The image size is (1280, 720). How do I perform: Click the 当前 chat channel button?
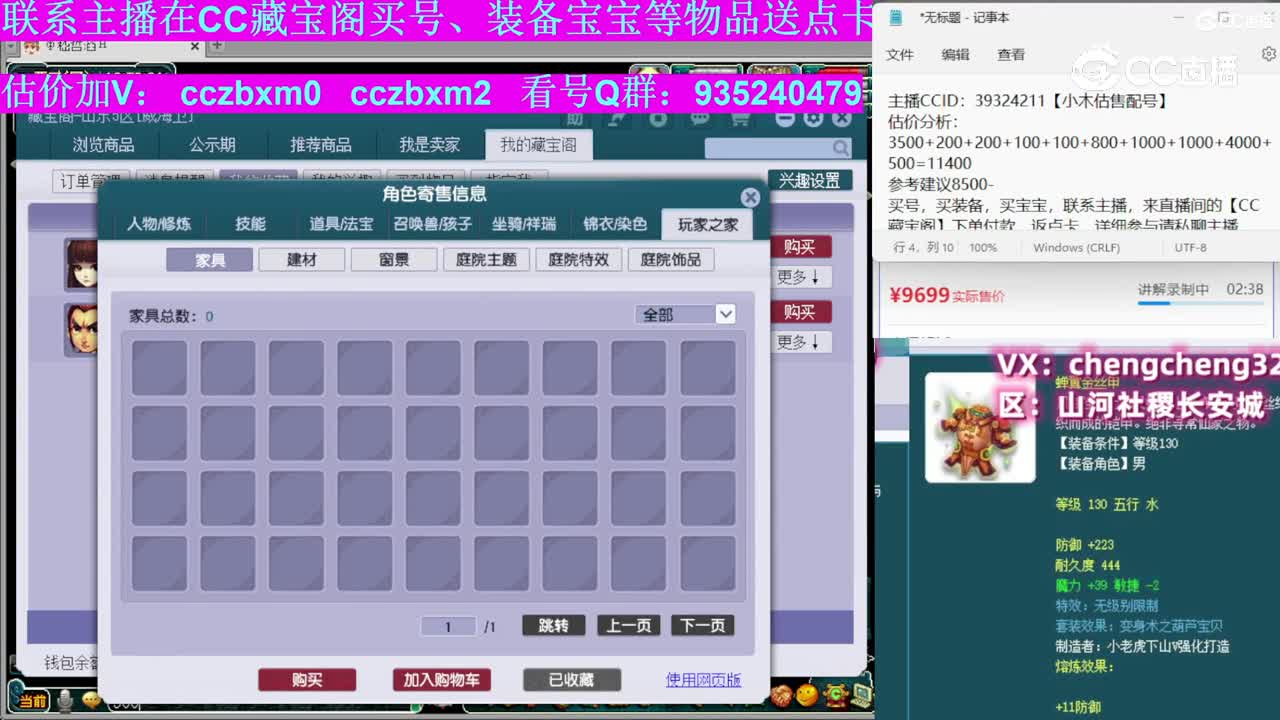click(x=33, y=701)
